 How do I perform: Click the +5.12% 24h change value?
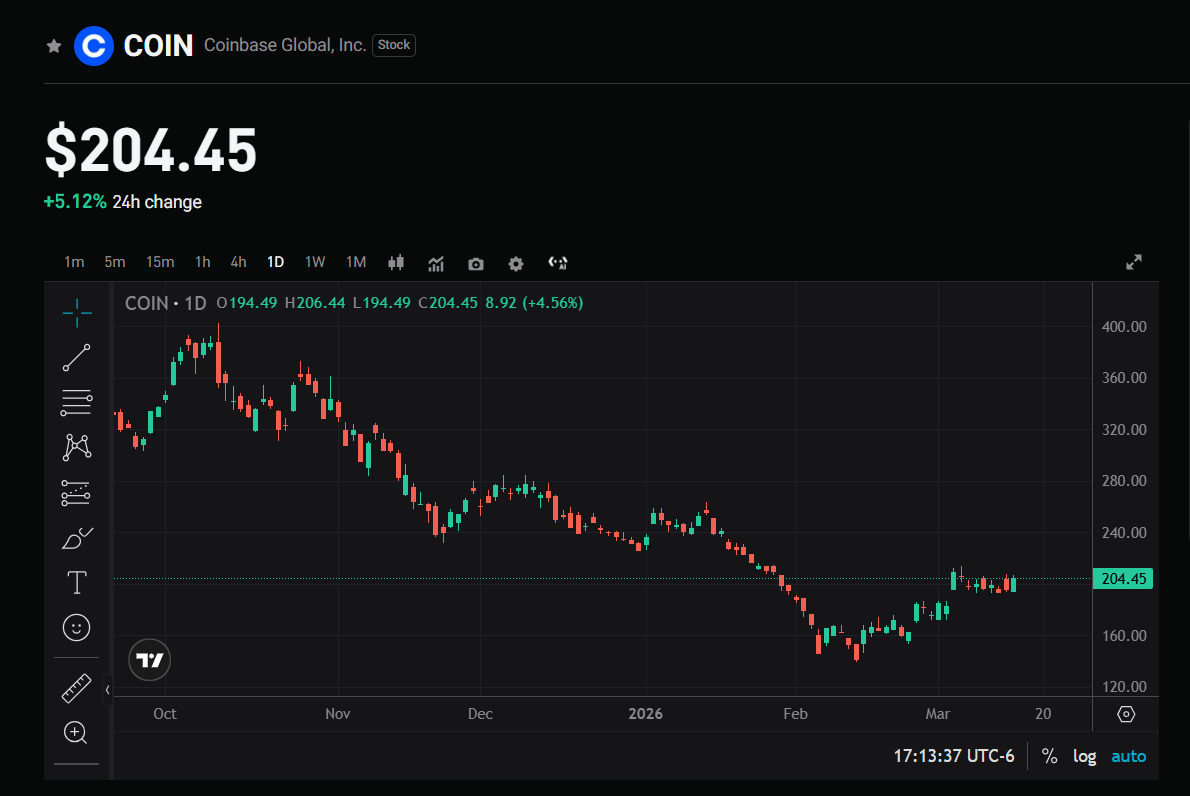[75, 201]
